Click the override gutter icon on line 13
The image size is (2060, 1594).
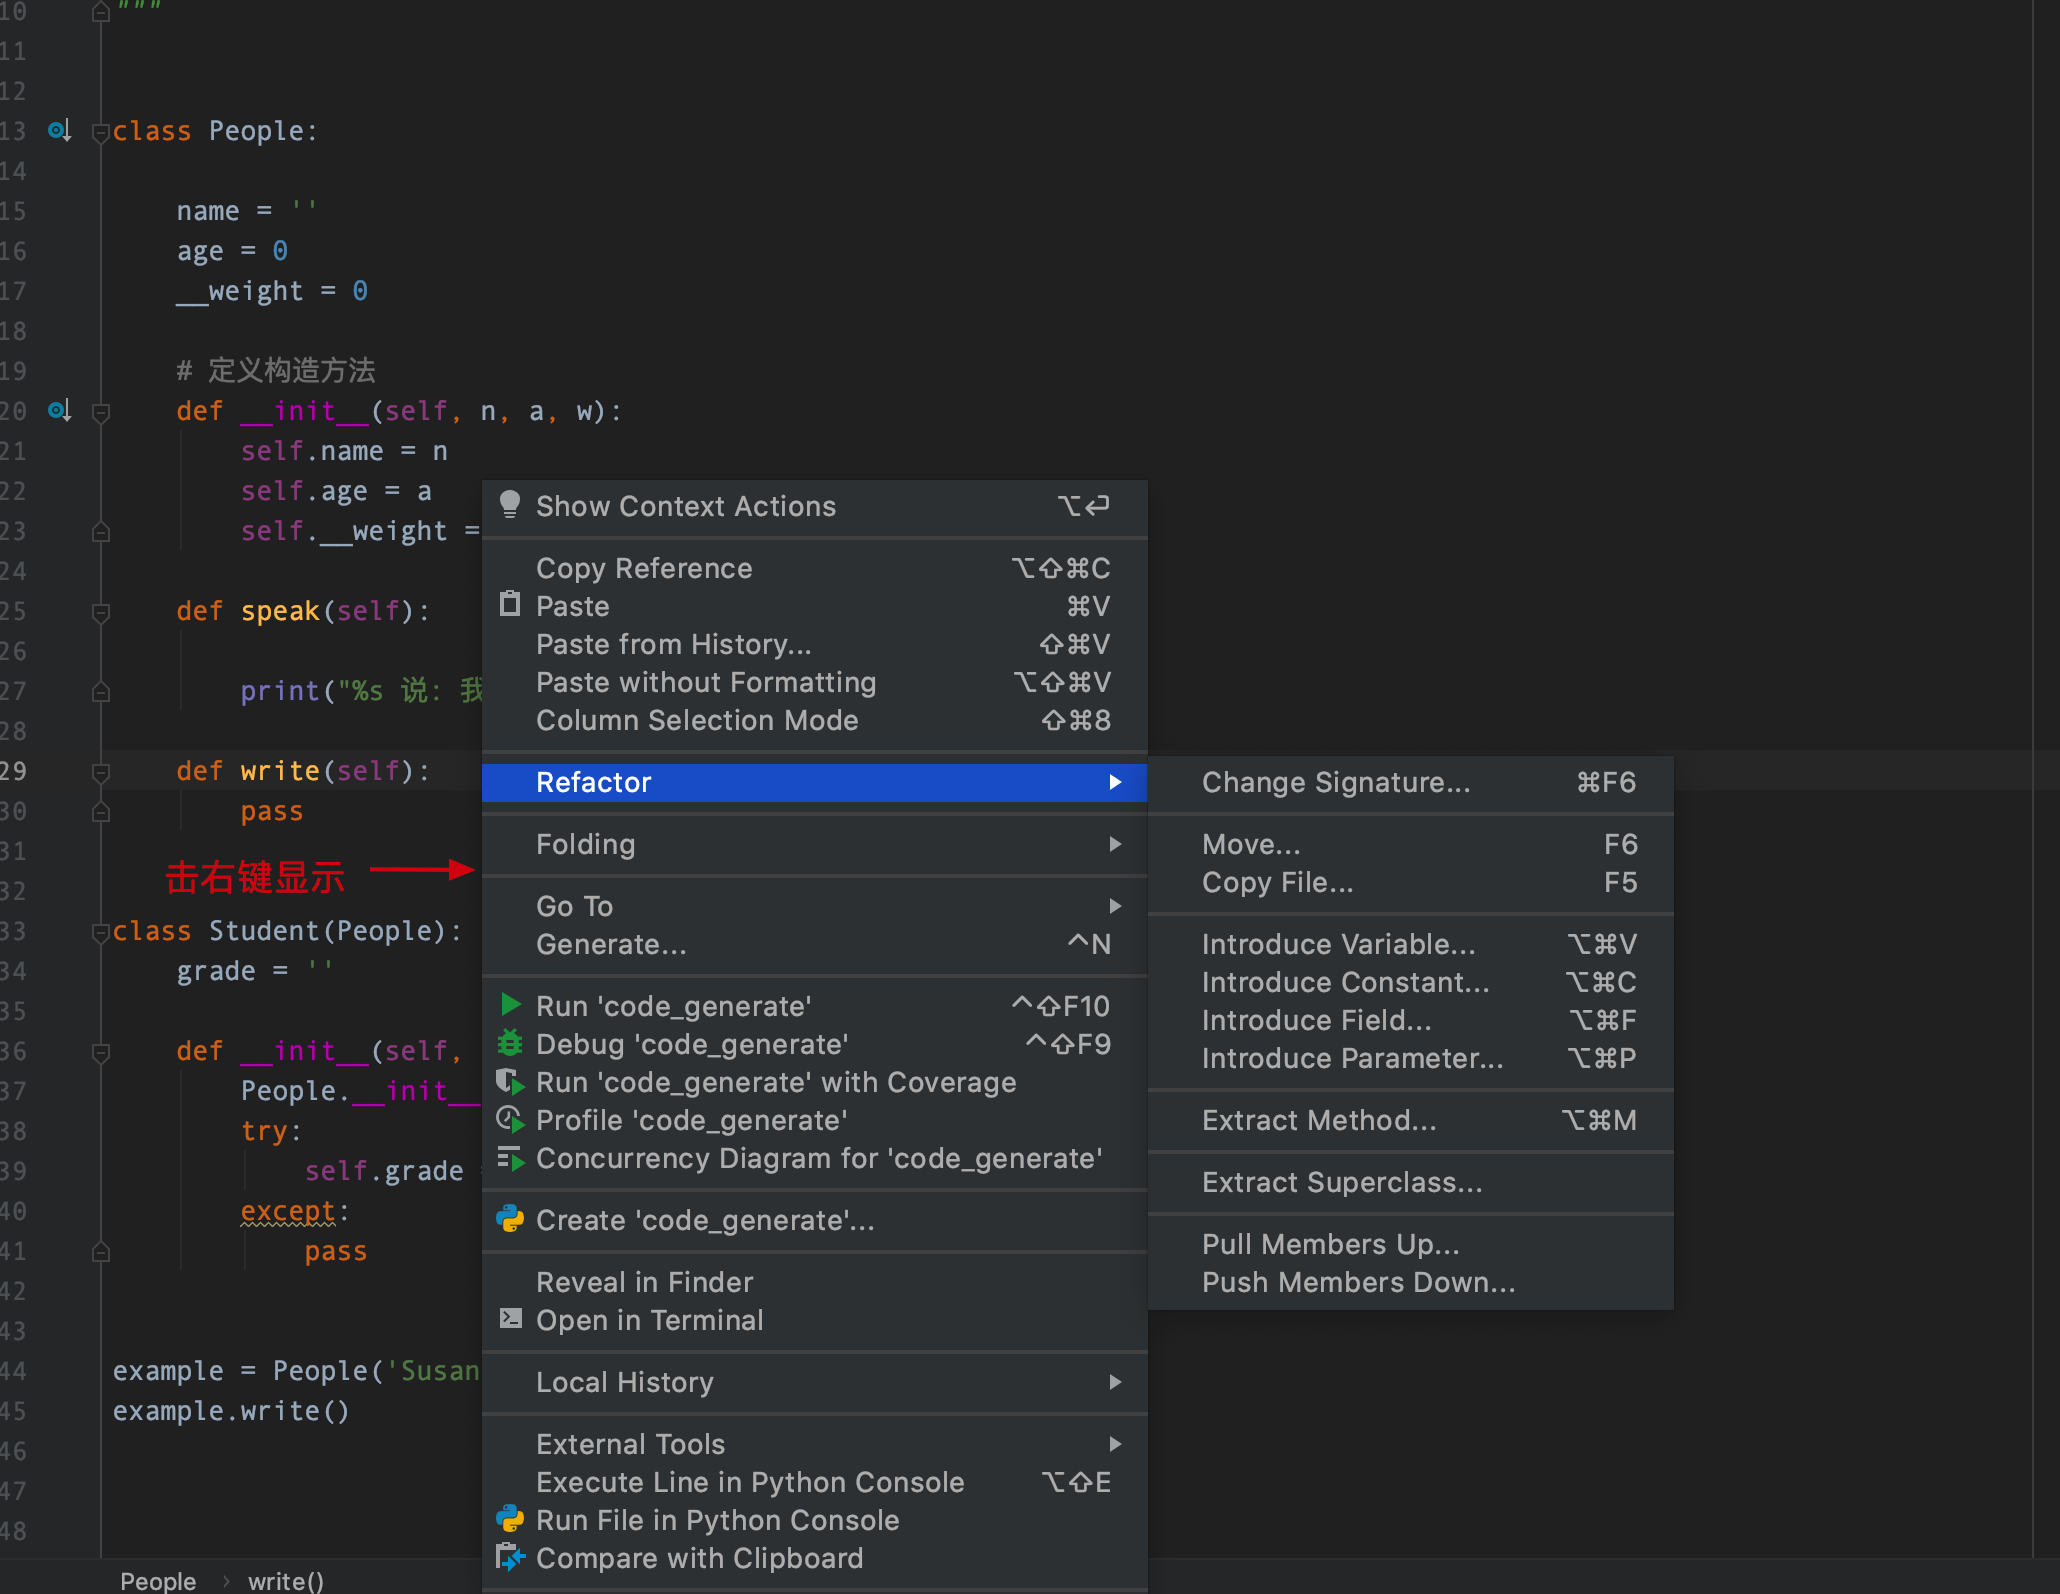click(60, 130)
